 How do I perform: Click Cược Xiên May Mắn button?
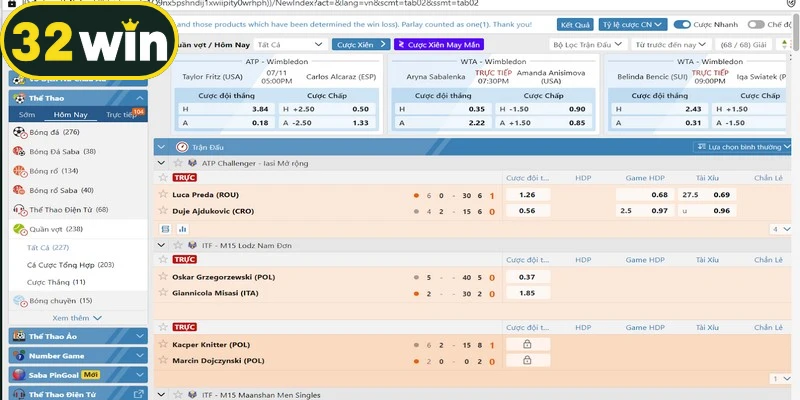439,44
